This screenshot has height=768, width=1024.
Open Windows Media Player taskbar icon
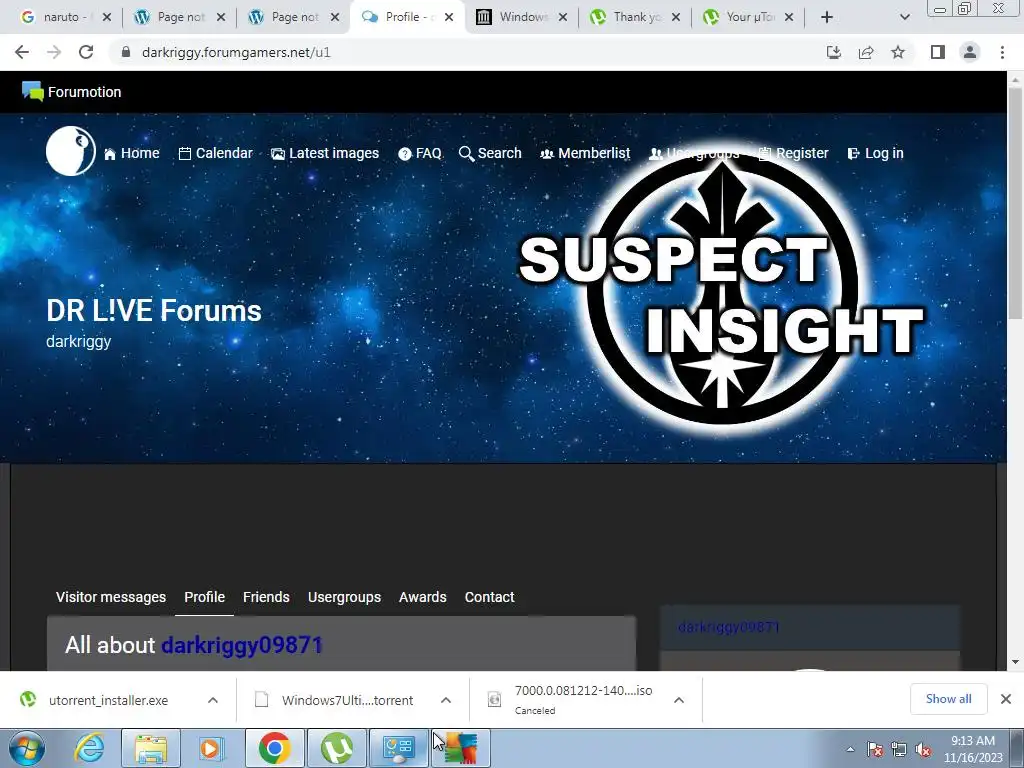point(210,748)
